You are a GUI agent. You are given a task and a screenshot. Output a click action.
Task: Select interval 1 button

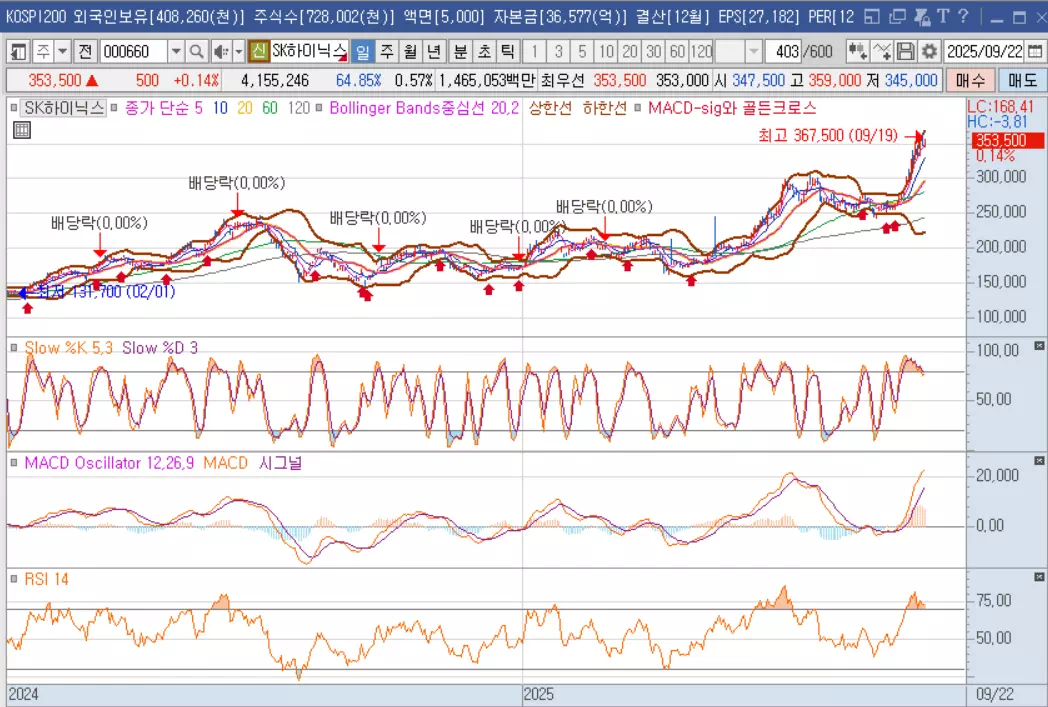(x=535, y=51)
